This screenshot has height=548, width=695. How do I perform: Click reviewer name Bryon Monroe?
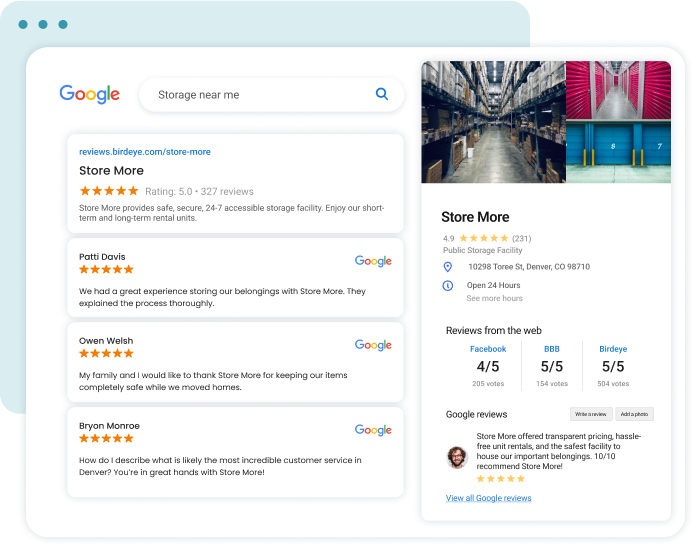pyautogui.click(x=109, y=426)
